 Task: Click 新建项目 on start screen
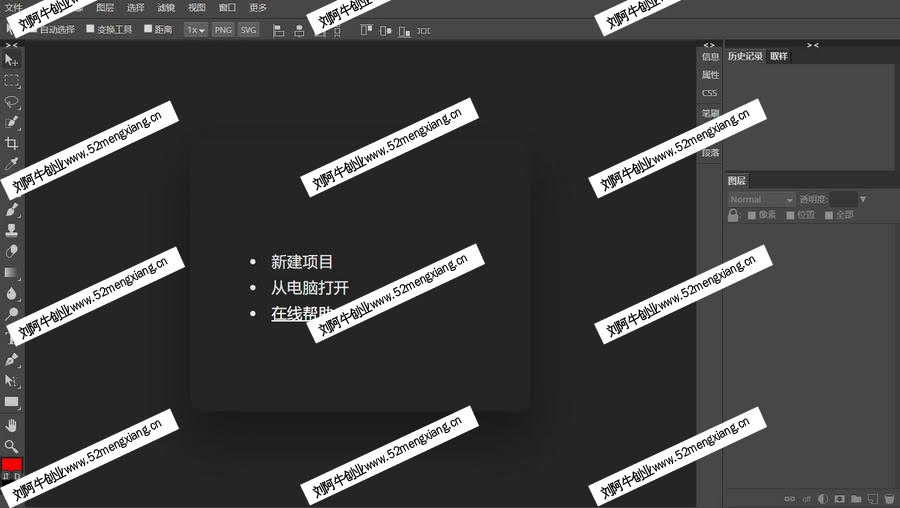(x=302, y=262)
